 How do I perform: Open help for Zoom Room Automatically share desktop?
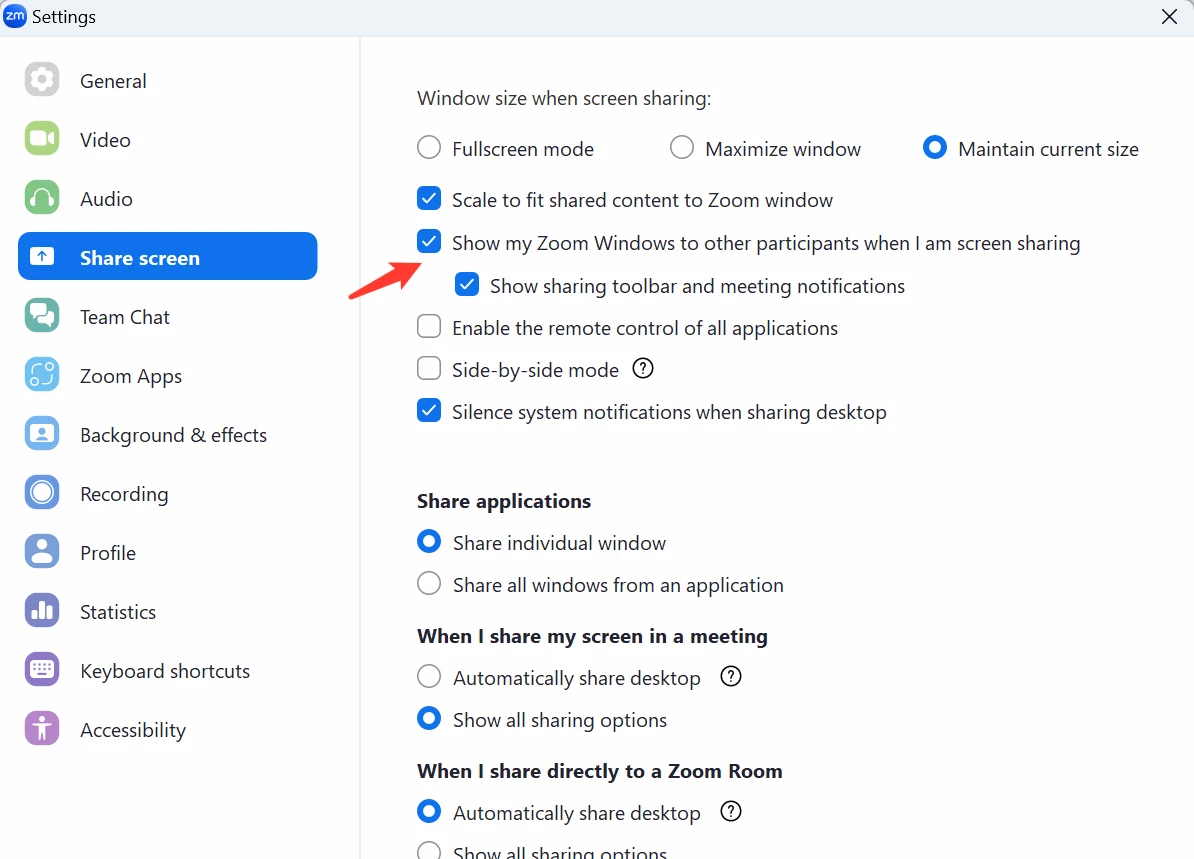[x=731, y=812]
